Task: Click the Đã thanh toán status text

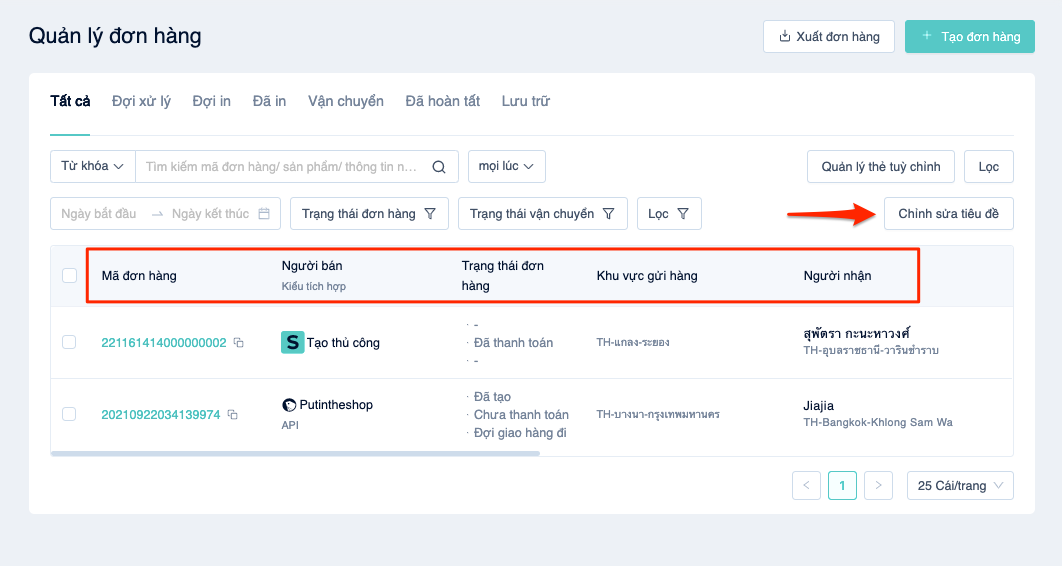Action: (x=513, y=343)
